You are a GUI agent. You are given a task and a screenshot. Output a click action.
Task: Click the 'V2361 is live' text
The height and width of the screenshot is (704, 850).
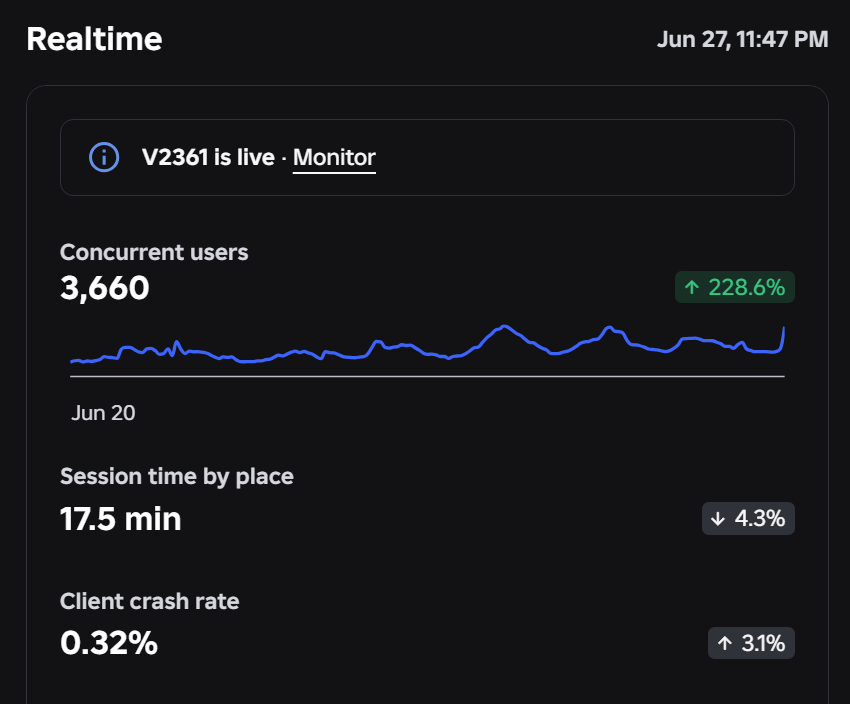208,157
